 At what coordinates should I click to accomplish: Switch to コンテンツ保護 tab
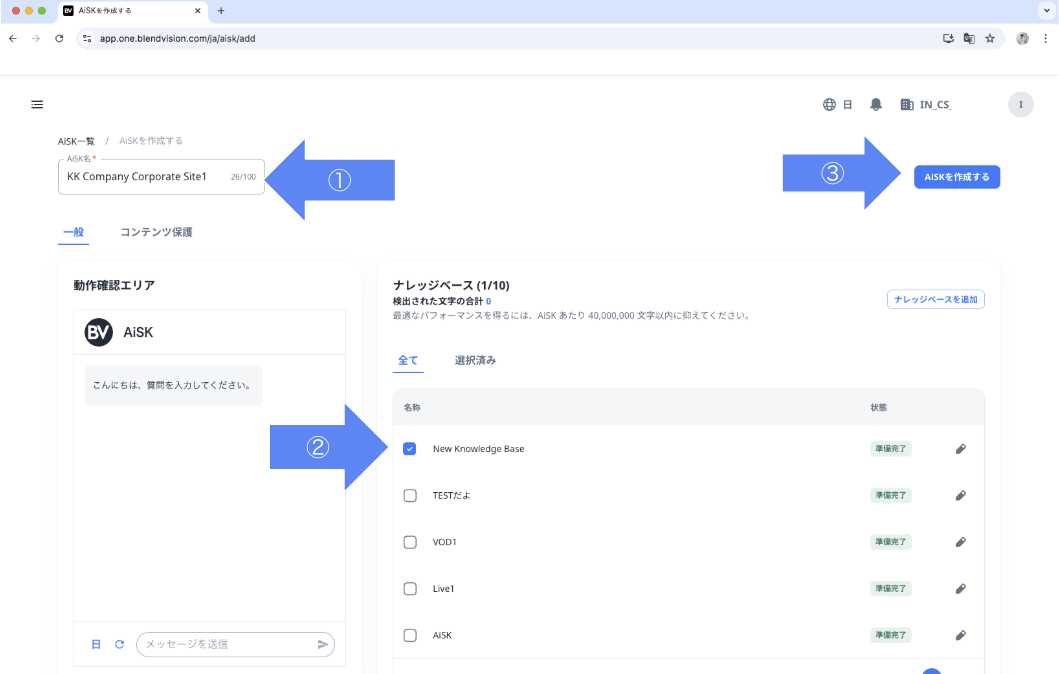[156, 232]
